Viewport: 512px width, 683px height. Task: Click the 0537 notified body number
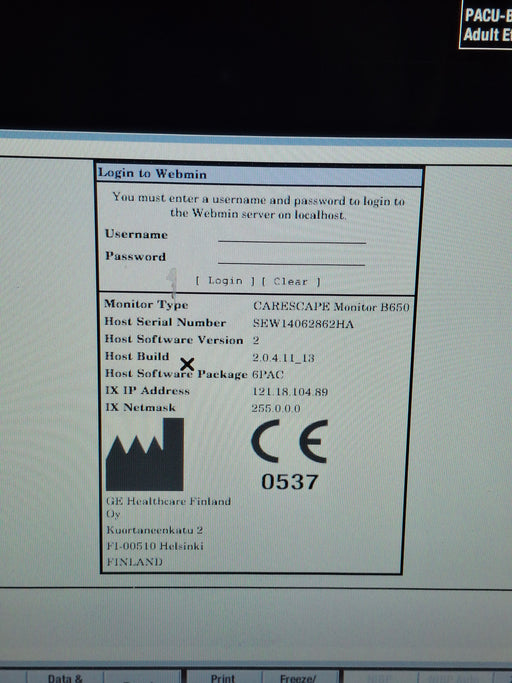point(290,482)
